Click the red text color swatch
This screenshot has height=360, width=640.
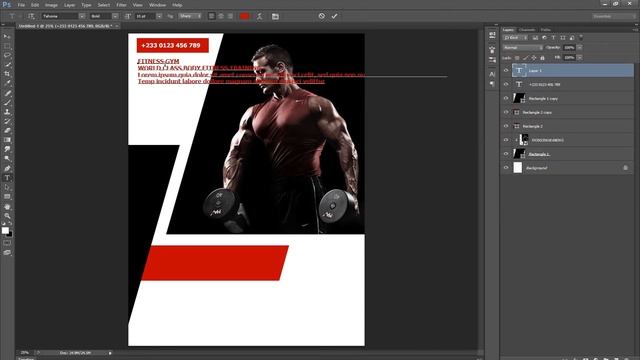[x=244, y=16]
